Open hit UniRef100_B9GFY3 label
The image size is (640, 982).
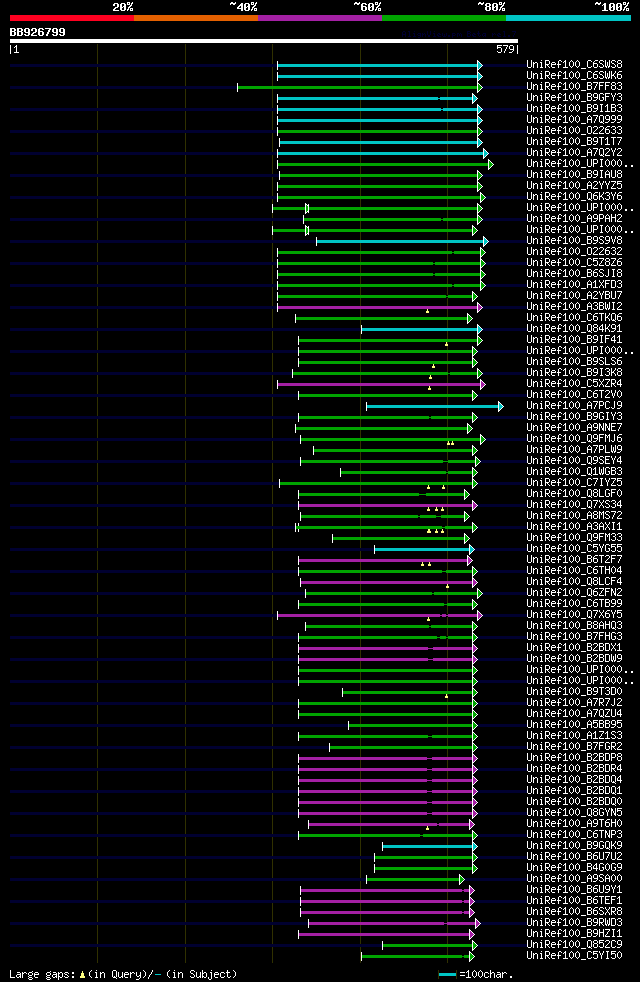pyautogui.click(x=574, y=98)
